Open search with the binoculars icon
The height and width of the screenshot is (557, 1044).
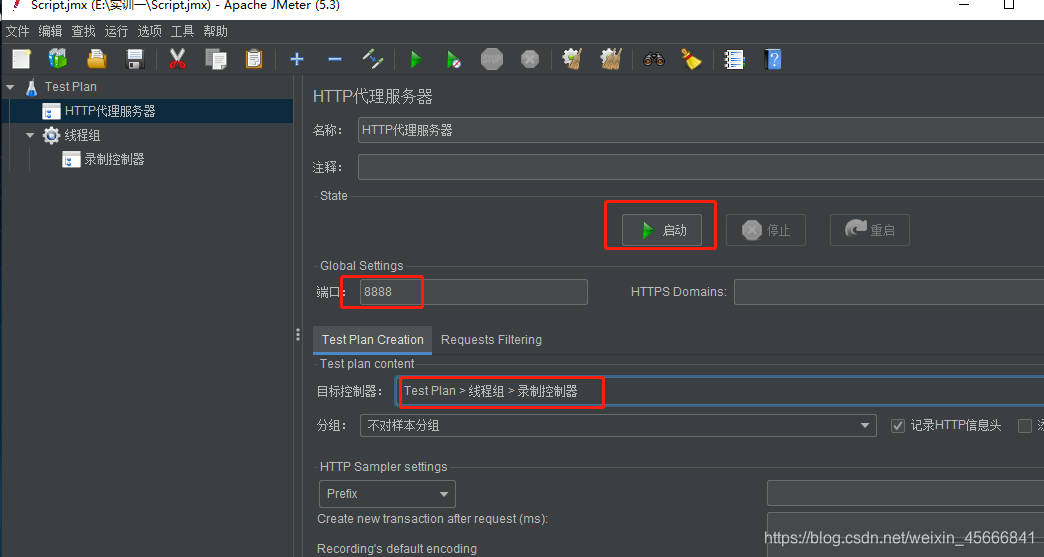tap(654, 59)
